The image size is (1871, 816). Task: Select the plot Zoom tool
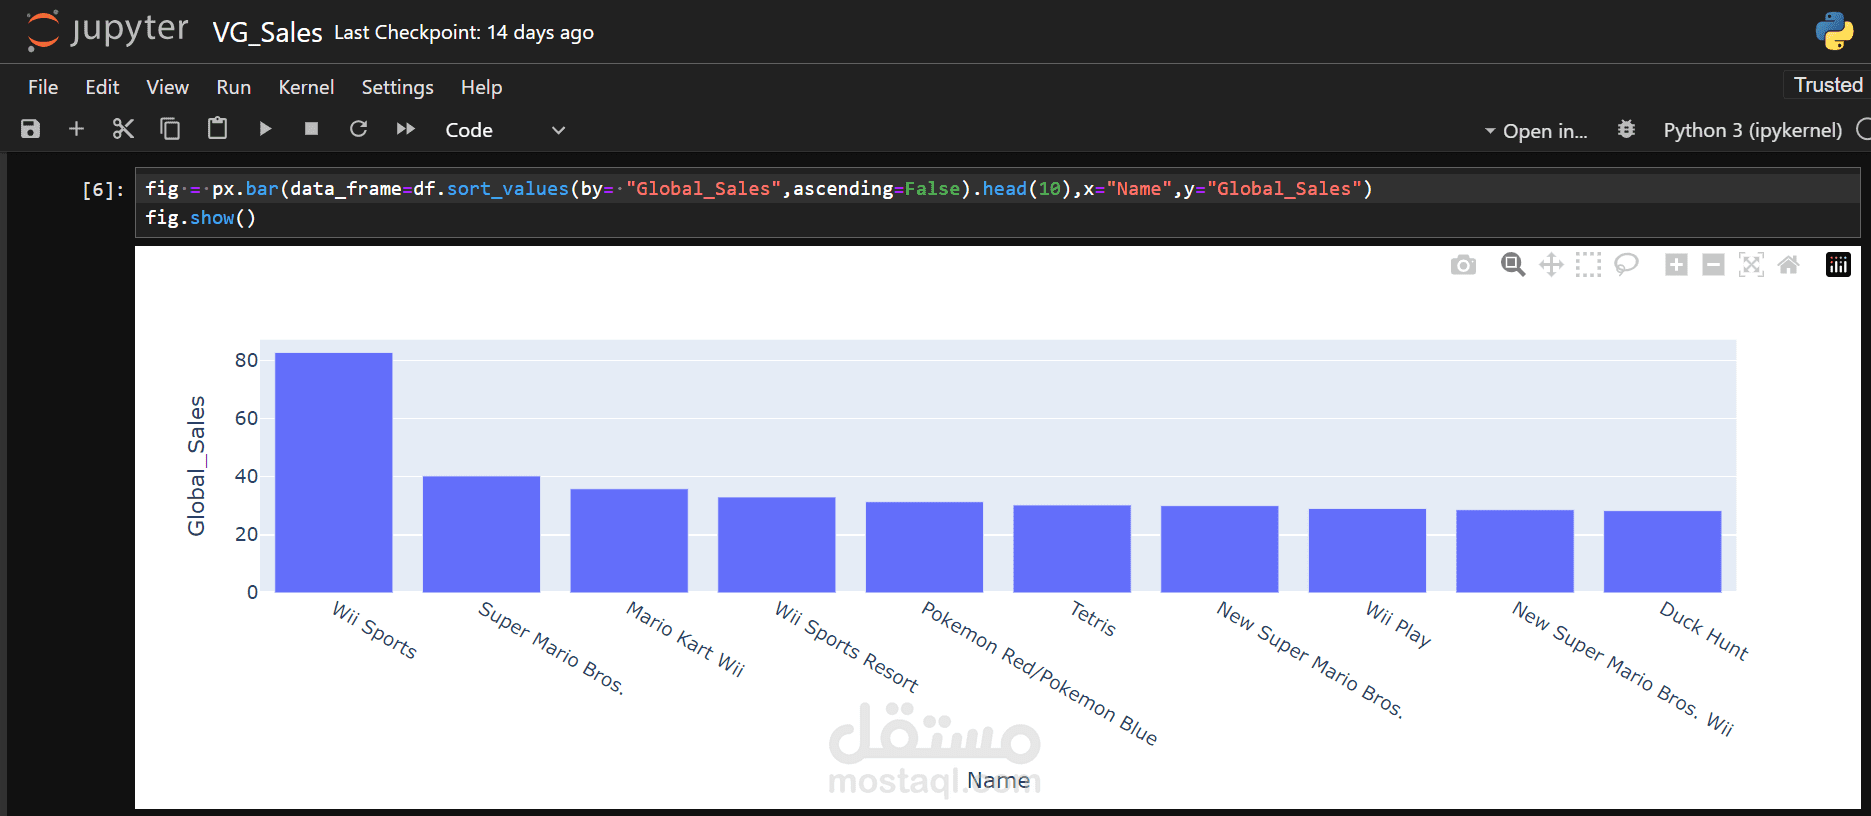1513,264
